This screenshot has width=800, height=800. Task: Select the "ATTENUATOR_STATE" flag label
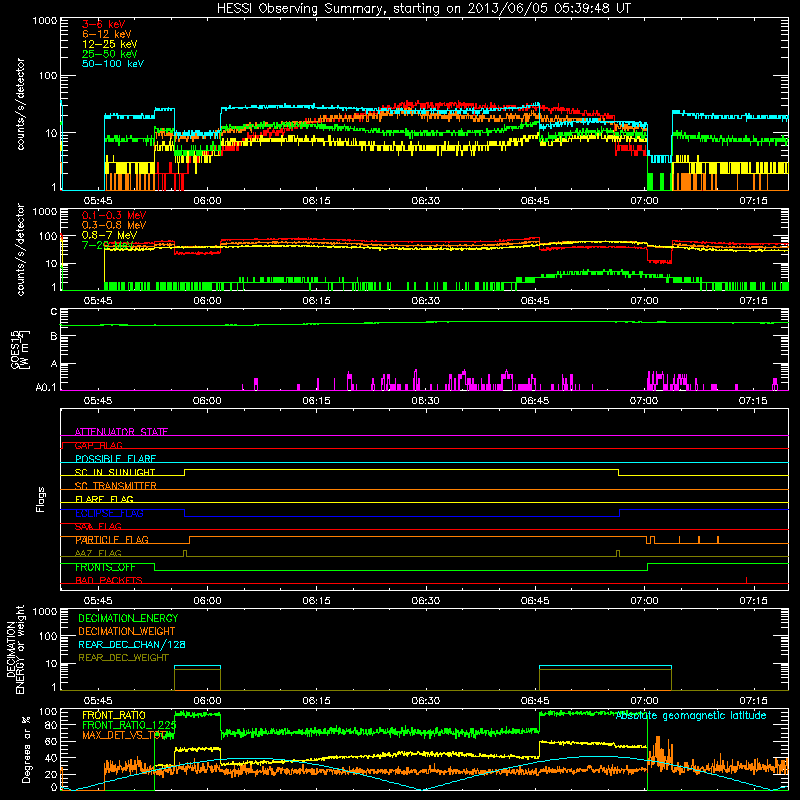point(121,432)
